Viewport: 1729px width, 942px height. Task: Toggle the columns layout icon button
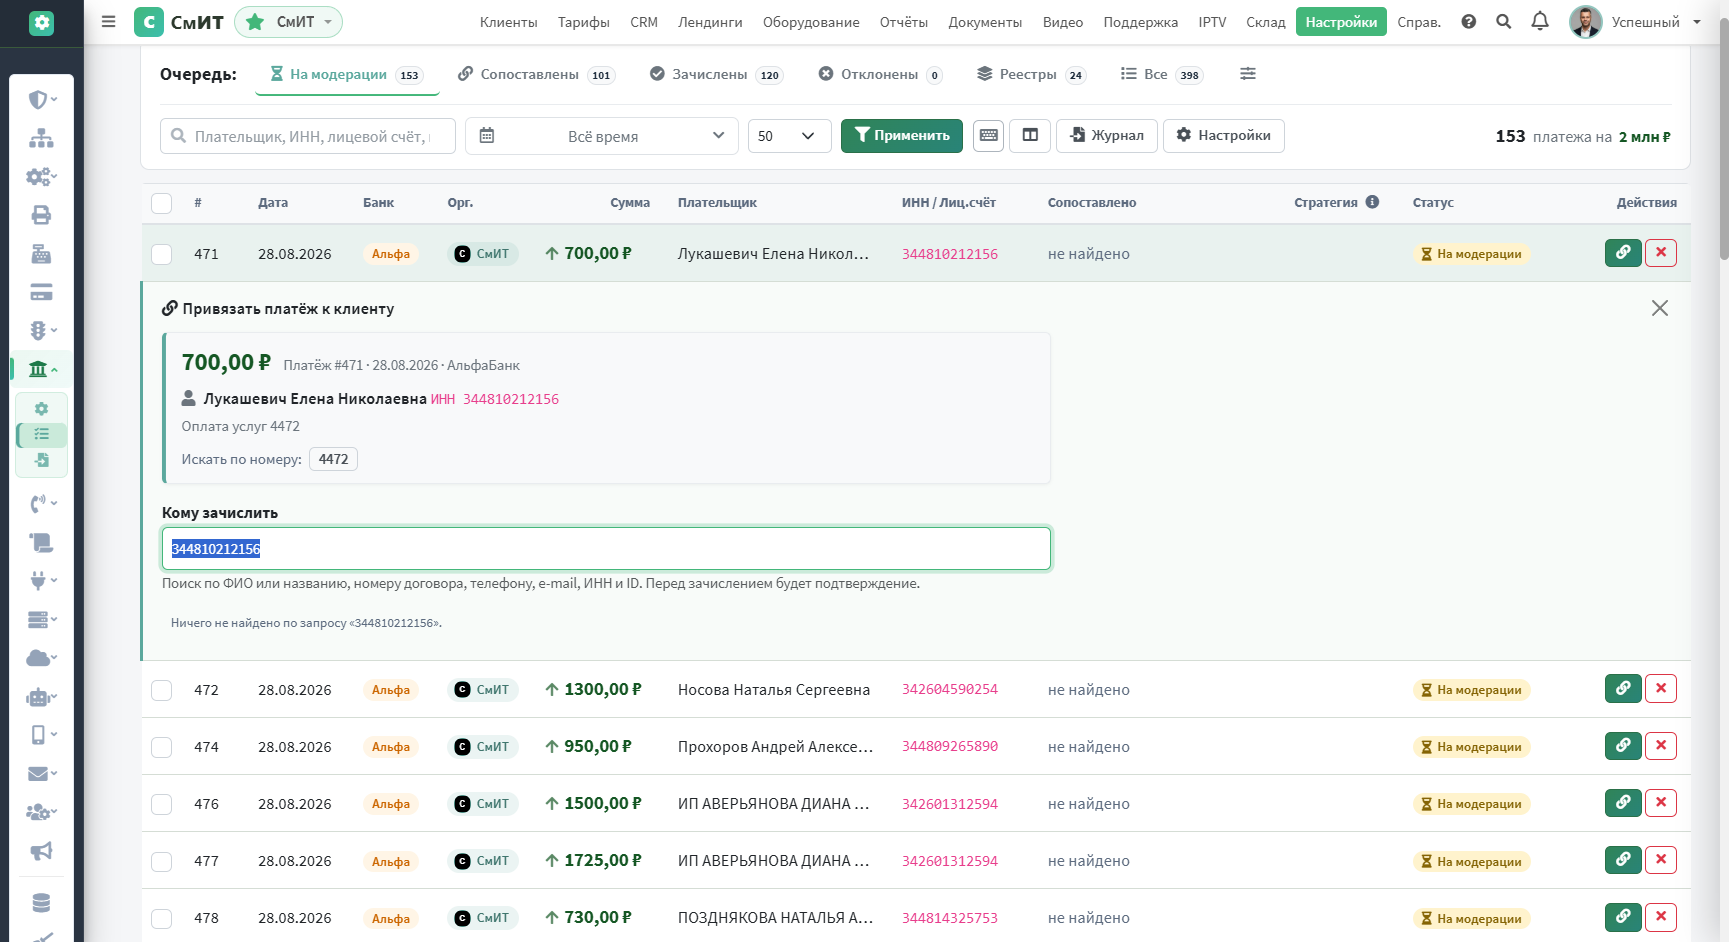(x=1030, y=135)
